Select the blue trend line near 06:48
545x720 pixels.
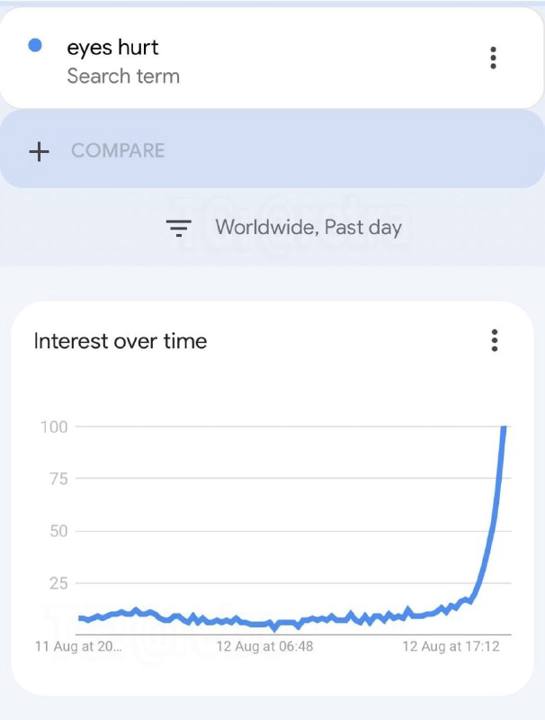[265, 624]
